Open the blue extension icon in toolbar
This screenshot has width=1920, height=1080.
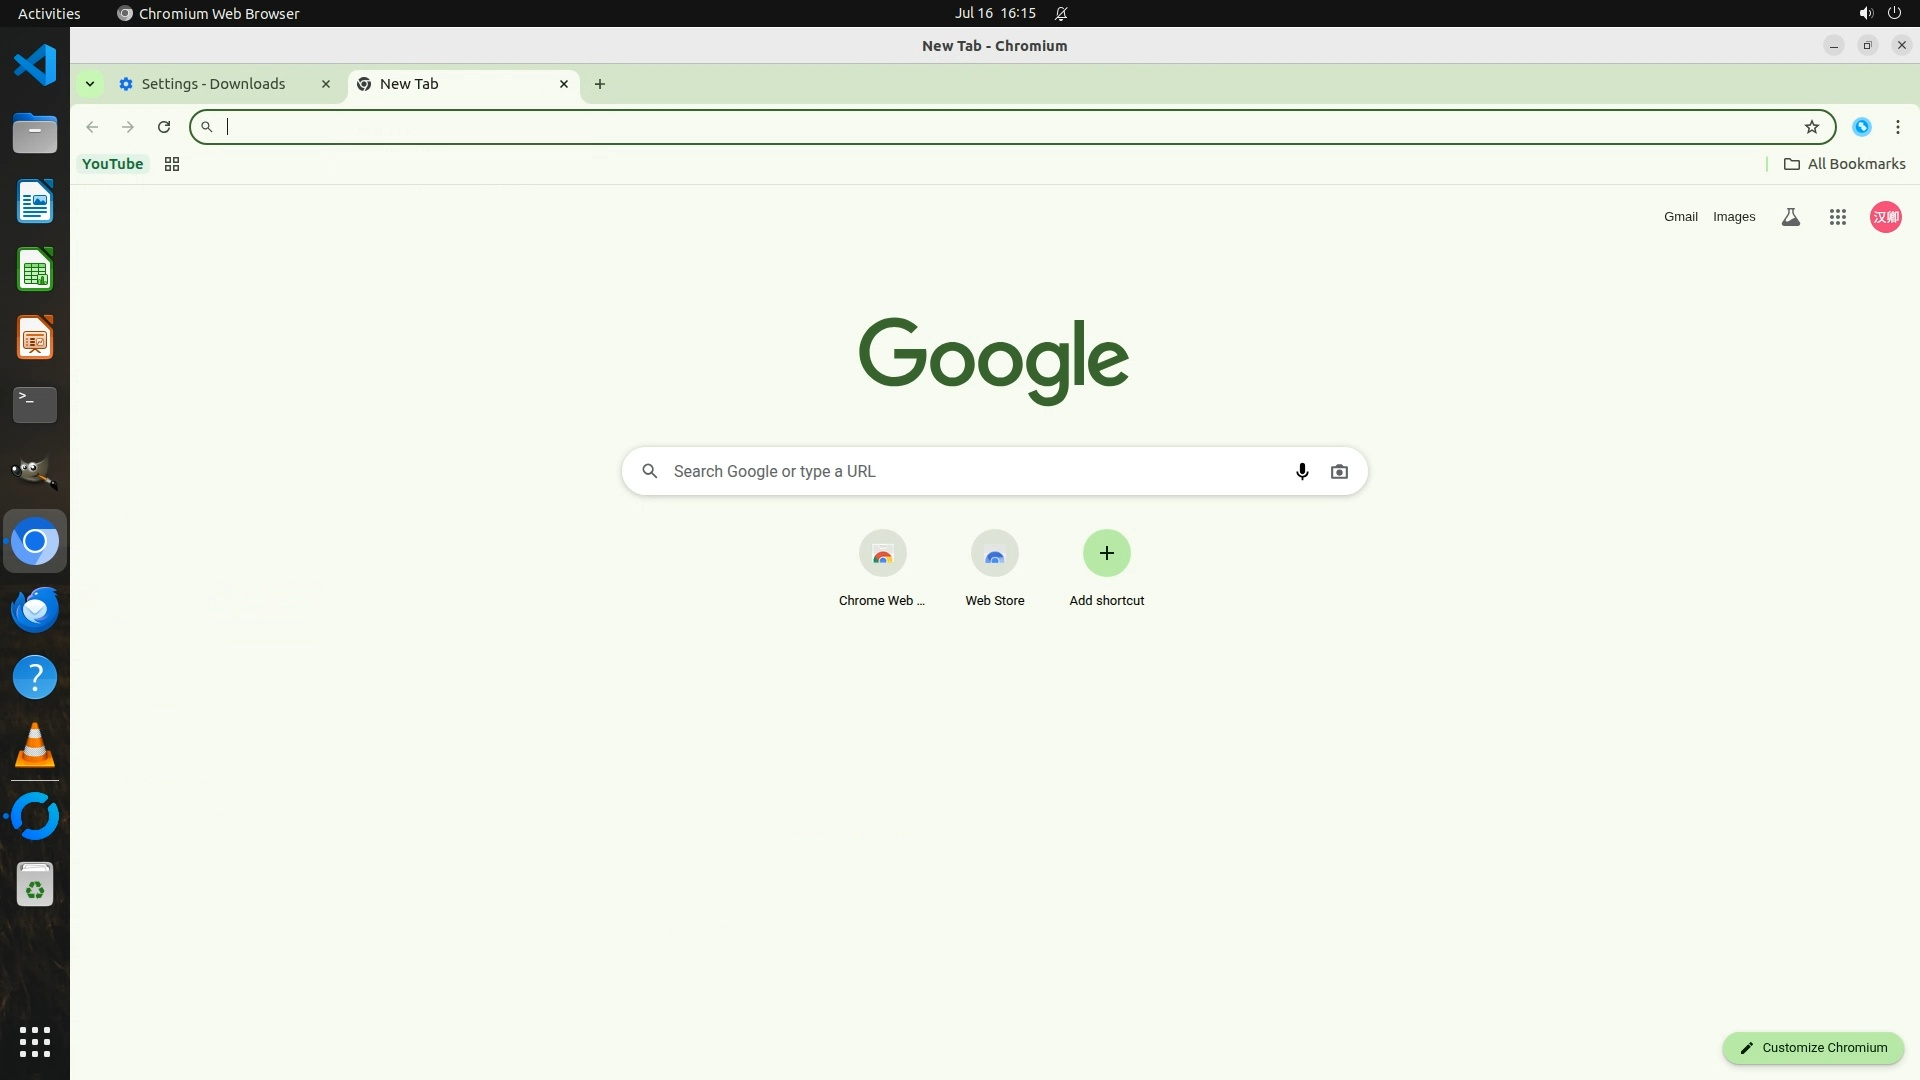point(1861,127)
